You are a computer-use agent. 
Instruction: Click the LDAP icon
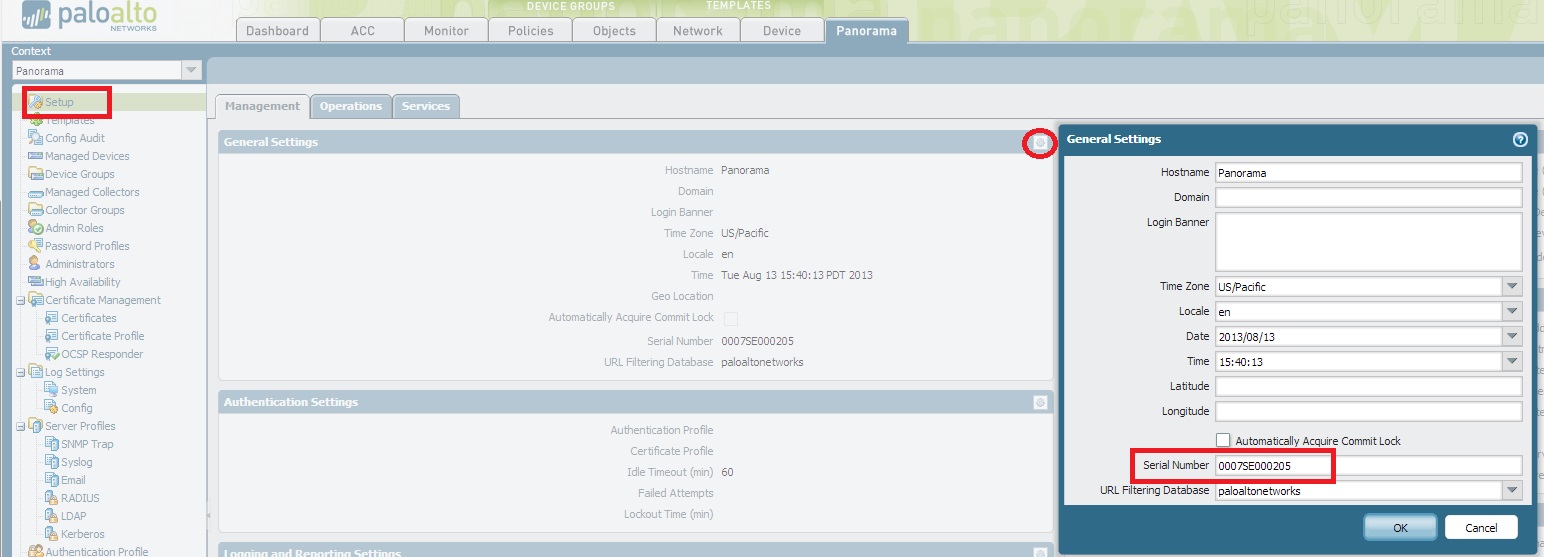tap(52, 516)
